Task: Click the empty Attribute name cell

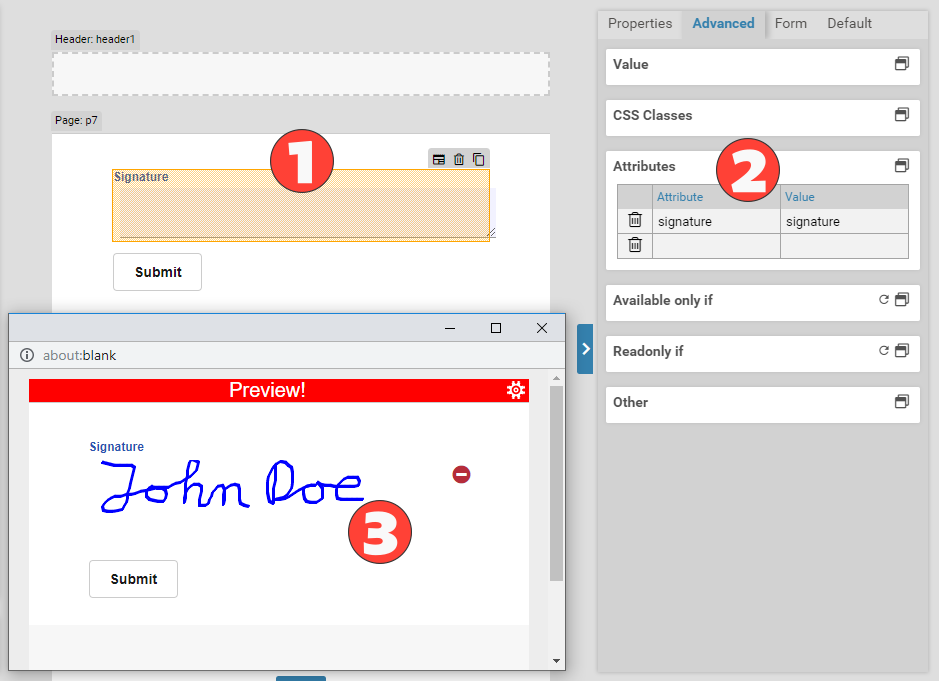Action: (x=716, y=246)
